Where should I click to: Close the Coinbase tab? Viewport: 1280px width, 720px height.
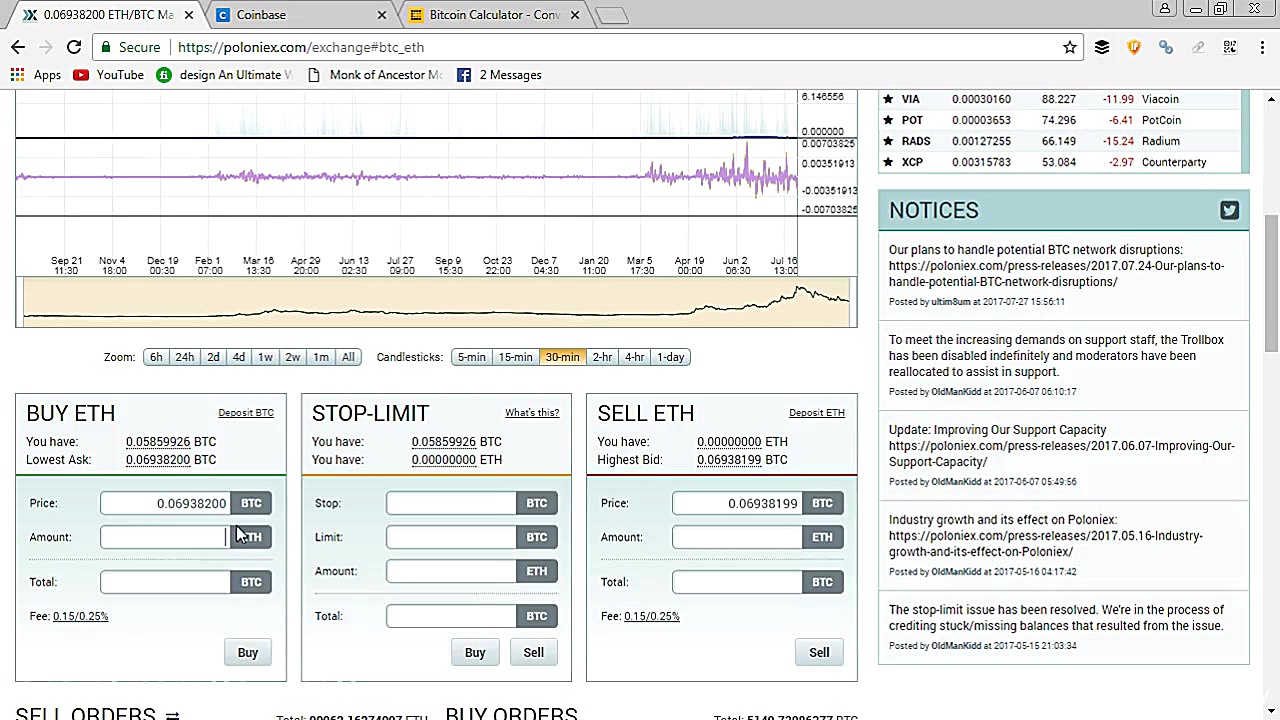[x=381, y=15]
